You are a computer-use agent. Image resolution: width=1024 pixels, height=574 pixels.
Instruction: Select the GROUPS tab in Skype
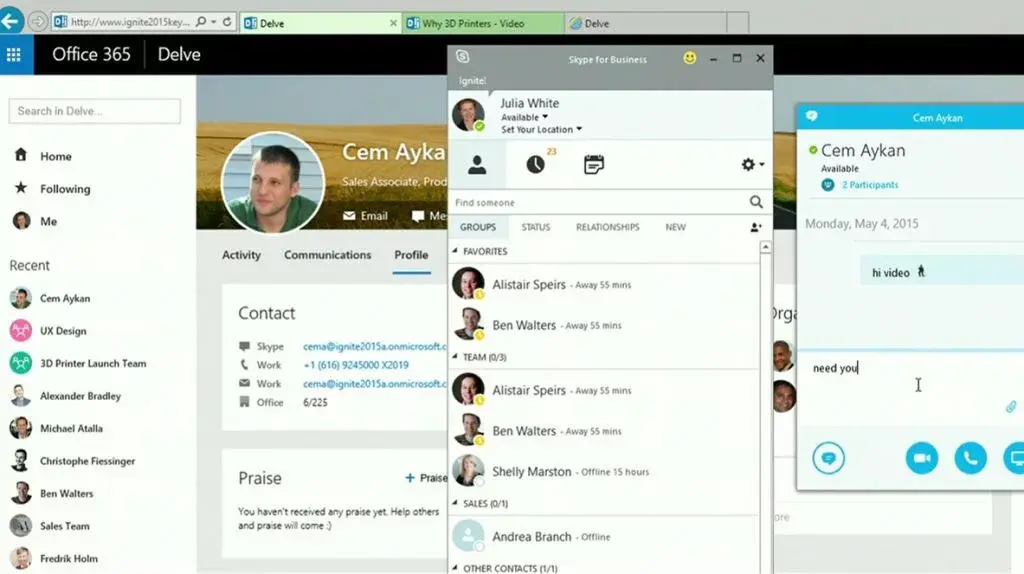click(x=477, y=227)
